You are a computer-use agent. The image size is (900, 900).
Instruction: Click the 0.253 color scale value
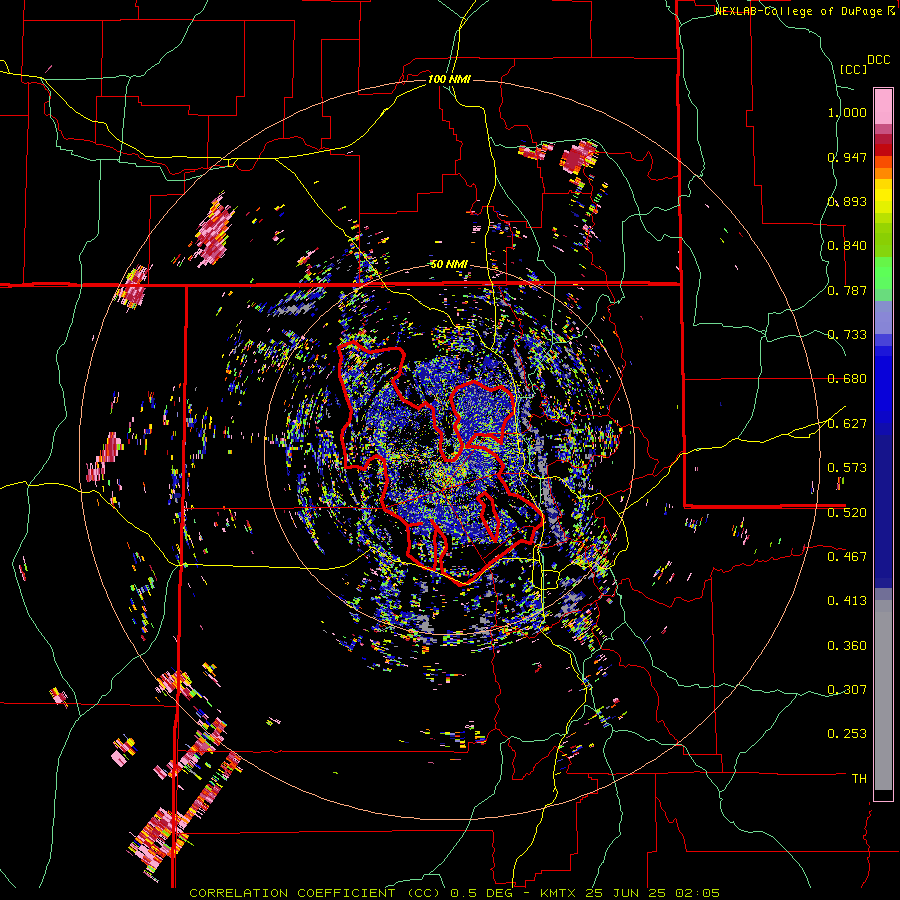tap(847, 734)
